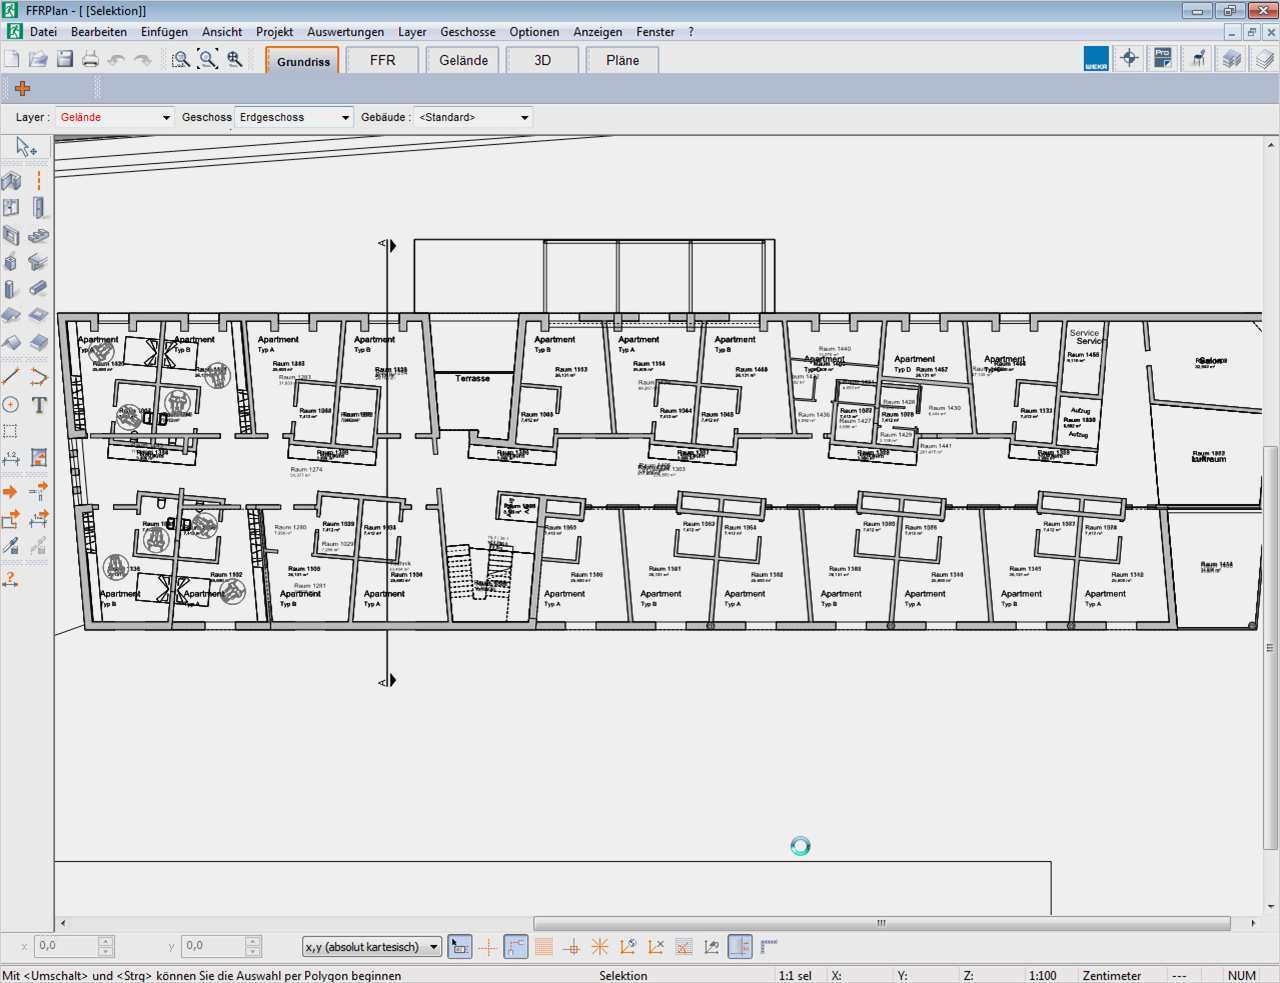Toggle the cursor input mode button

click(460, 946)
